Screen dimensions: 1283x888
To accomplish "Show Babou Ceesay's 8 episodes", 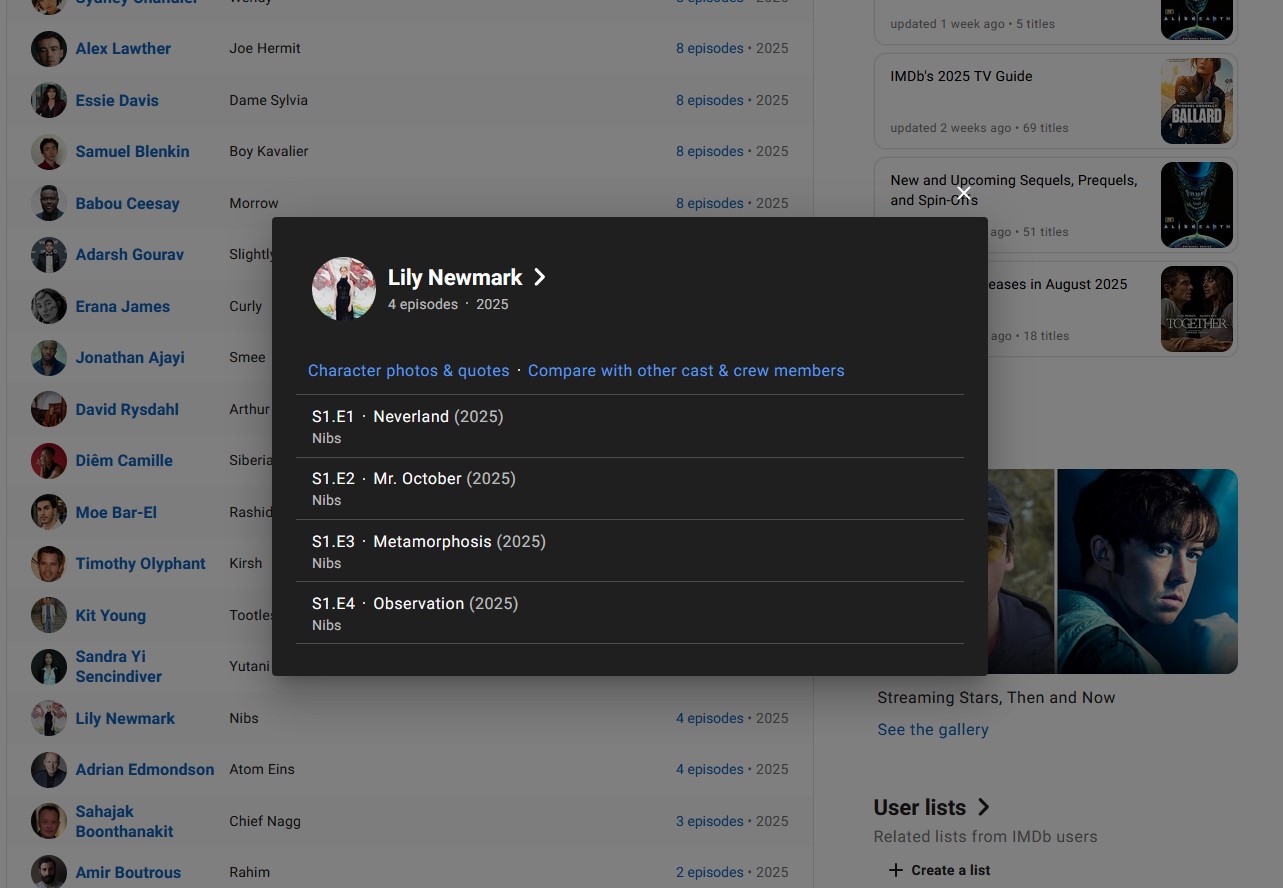I will coord(709,203).
